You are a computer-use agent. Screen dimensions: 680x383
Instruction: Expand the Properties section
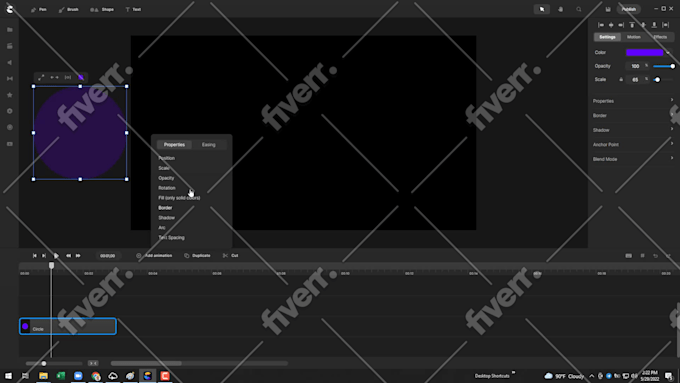(x=633, y=101)
